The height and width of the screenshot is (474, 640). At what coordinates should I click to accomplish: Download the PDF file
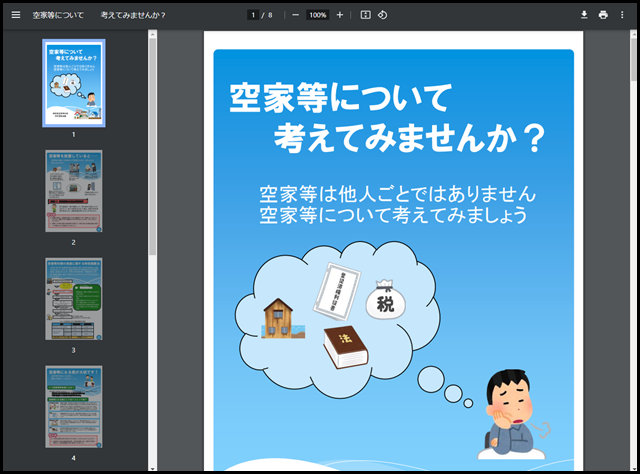584,15
